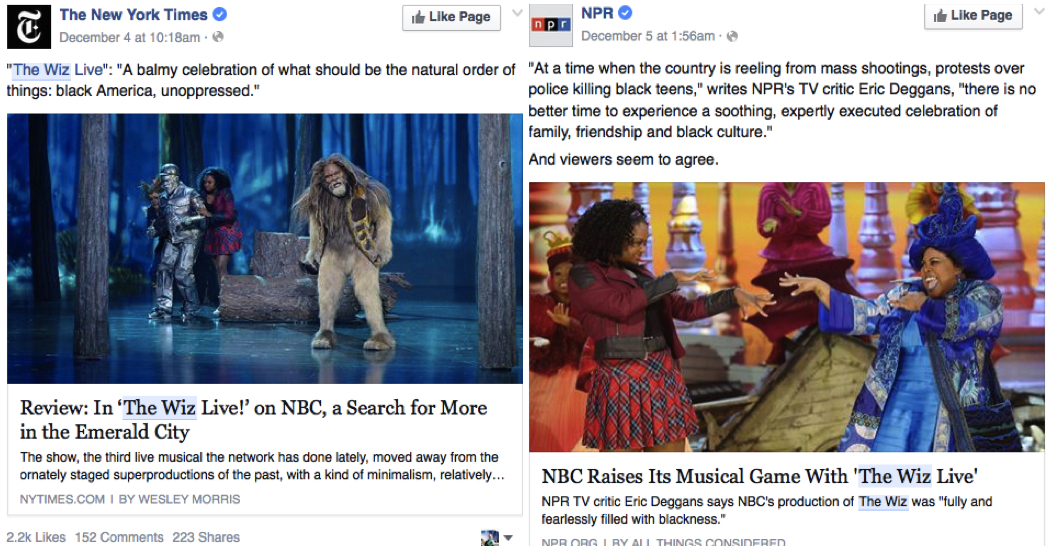1050x550 pixels.
Task: Open the dropdown arrow next to audience icon
Action: [508, 538]
